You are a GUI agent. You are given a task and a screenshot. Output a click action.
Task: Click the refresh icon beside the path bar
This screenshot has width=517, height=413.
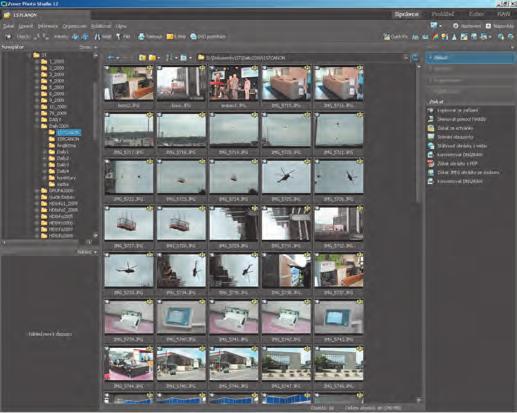pos(415,58)
